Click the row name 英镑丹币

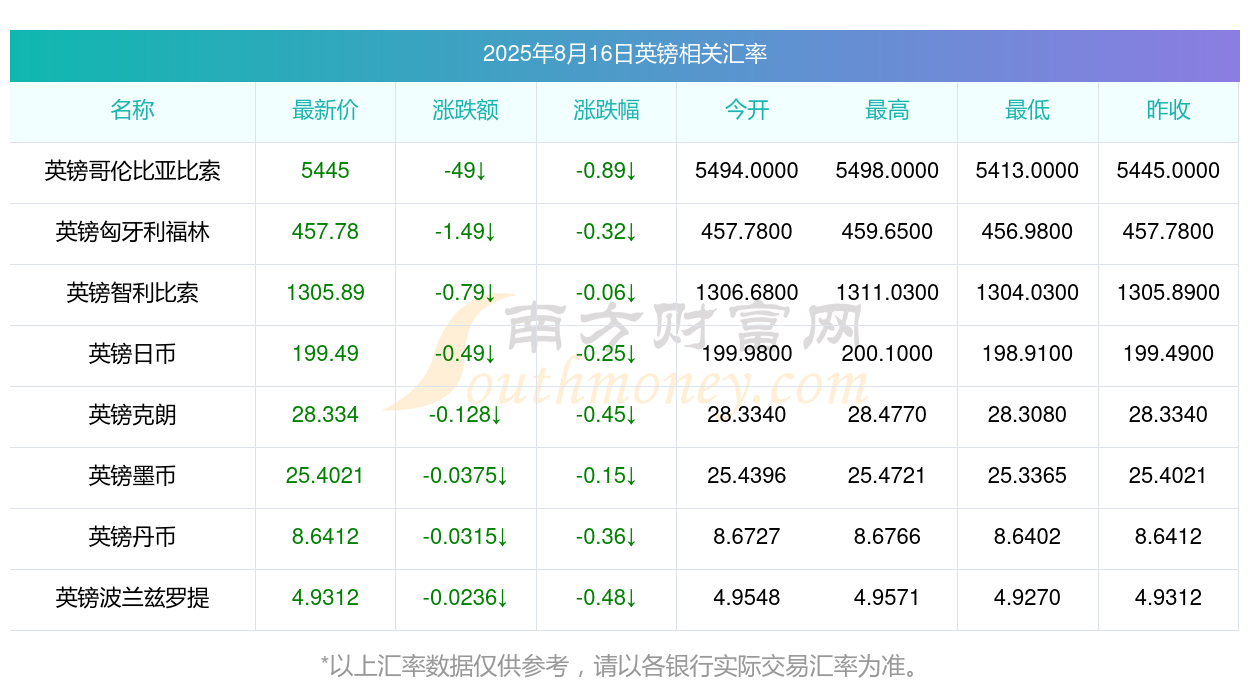coord(132,537)
